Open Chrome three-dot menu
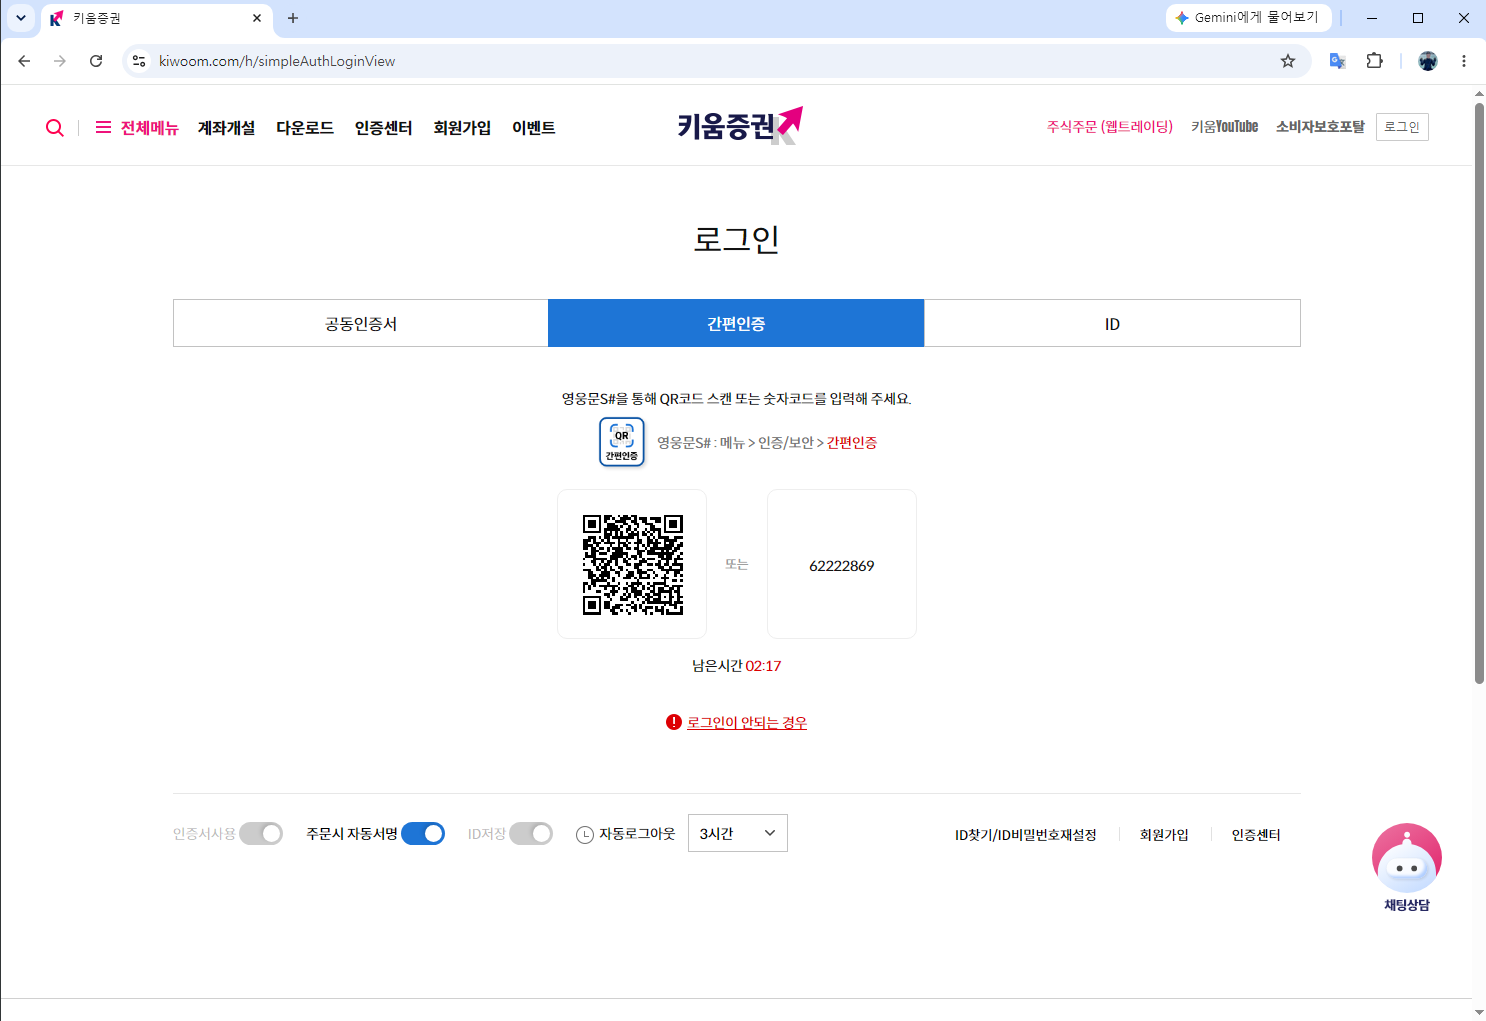 [x=1464, y=61]
